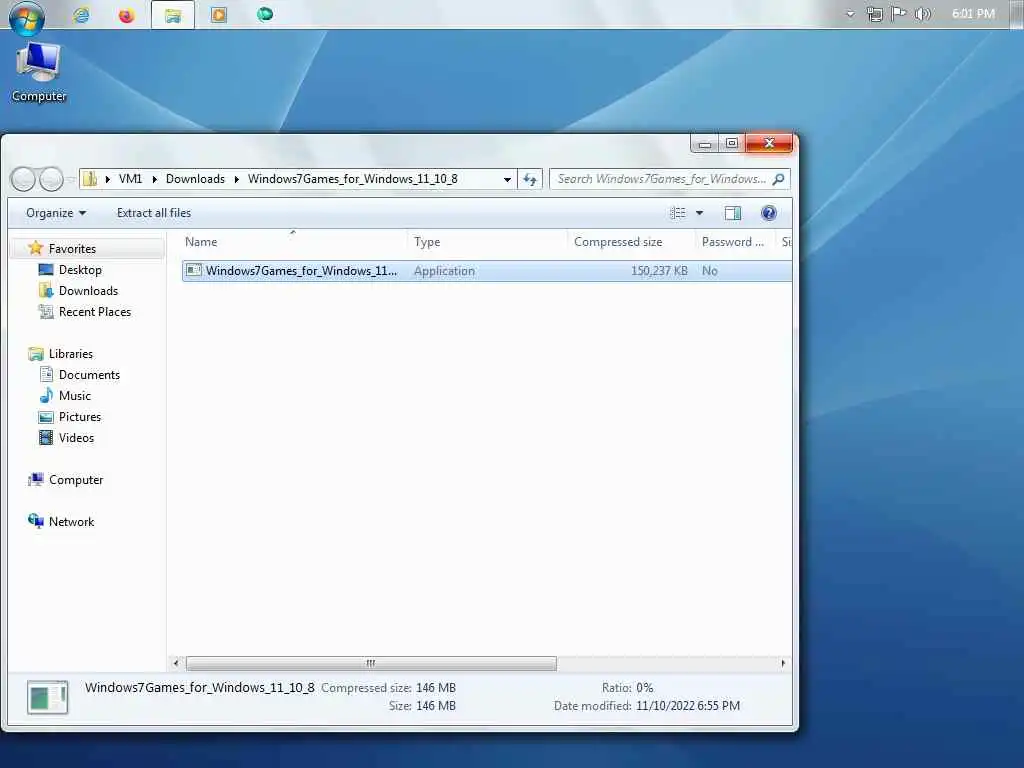Sort by Compressed size column
Image resolution: width=1024 pixels, height=768 pixels.
click(x=631, y=242)
